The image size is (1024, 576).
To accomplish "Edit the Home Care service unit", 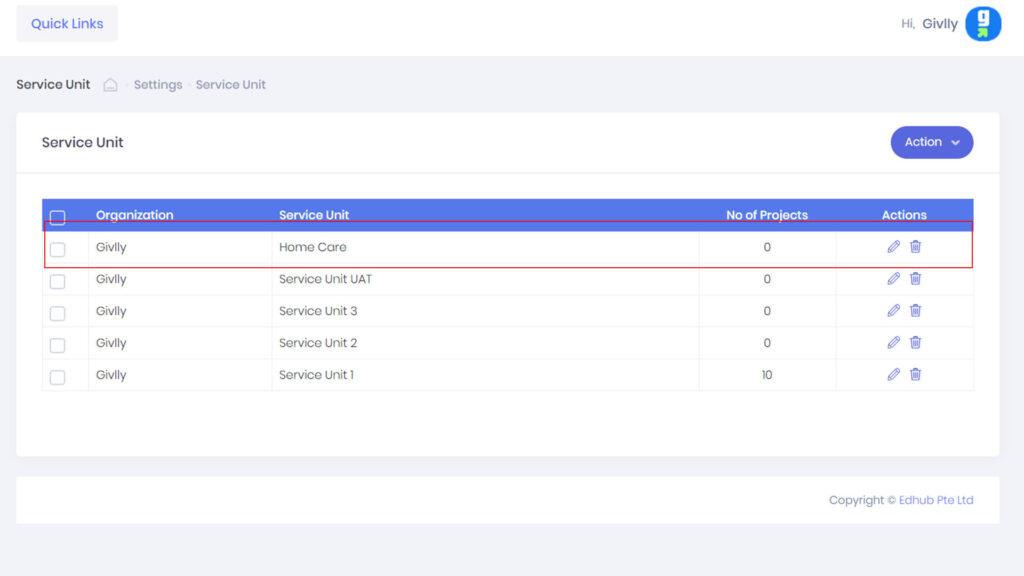I will (x=893, y=247).
